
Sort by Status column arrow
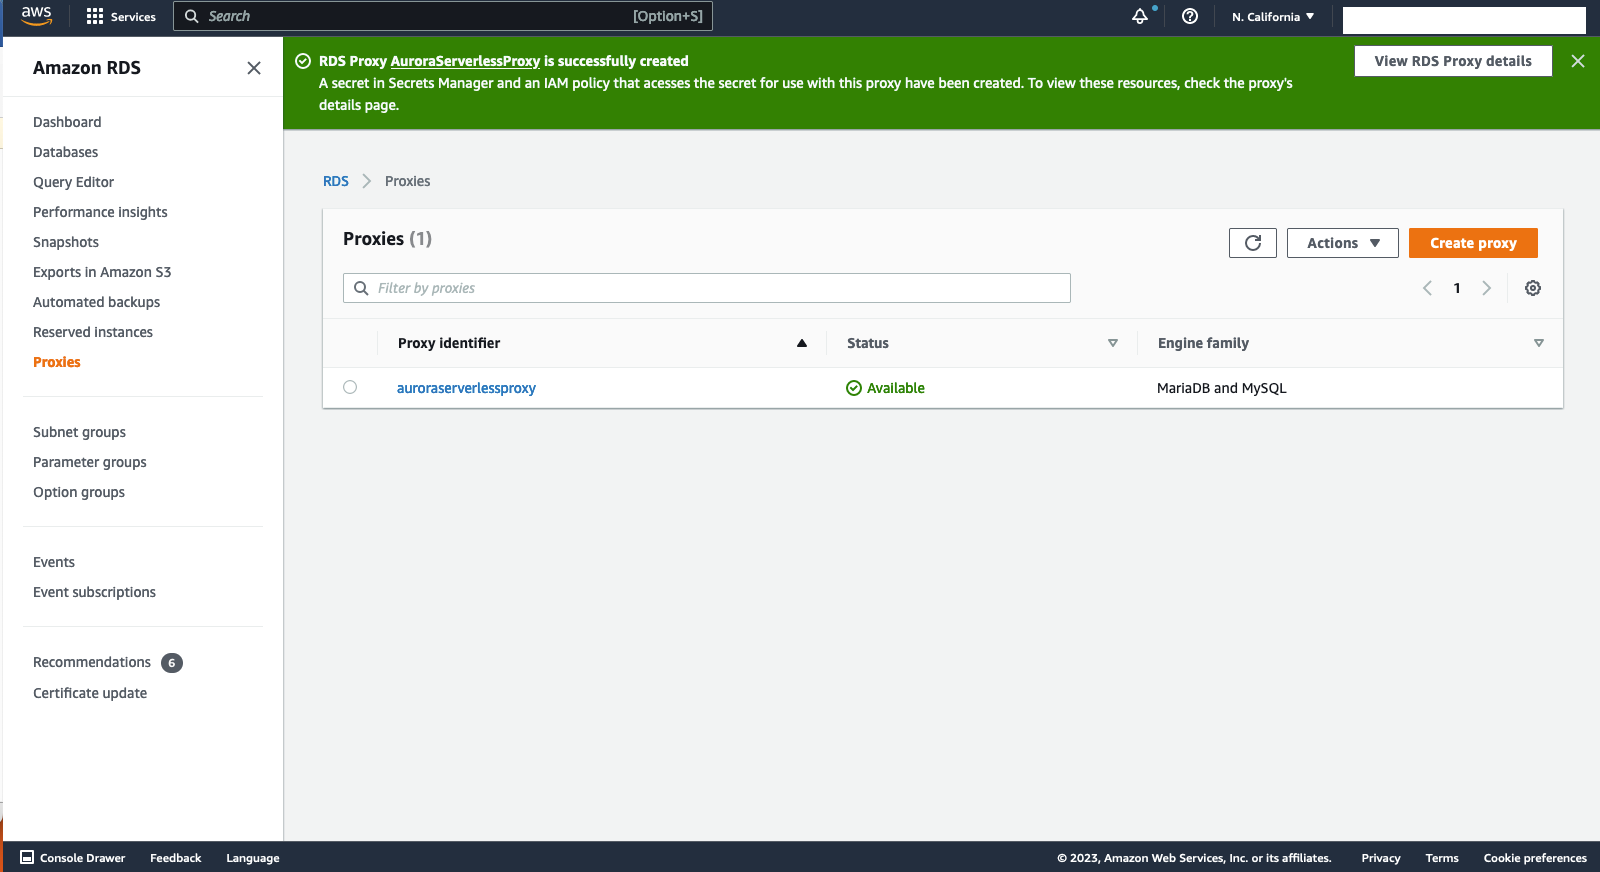pyautogui.click(x=1113, y=343)
